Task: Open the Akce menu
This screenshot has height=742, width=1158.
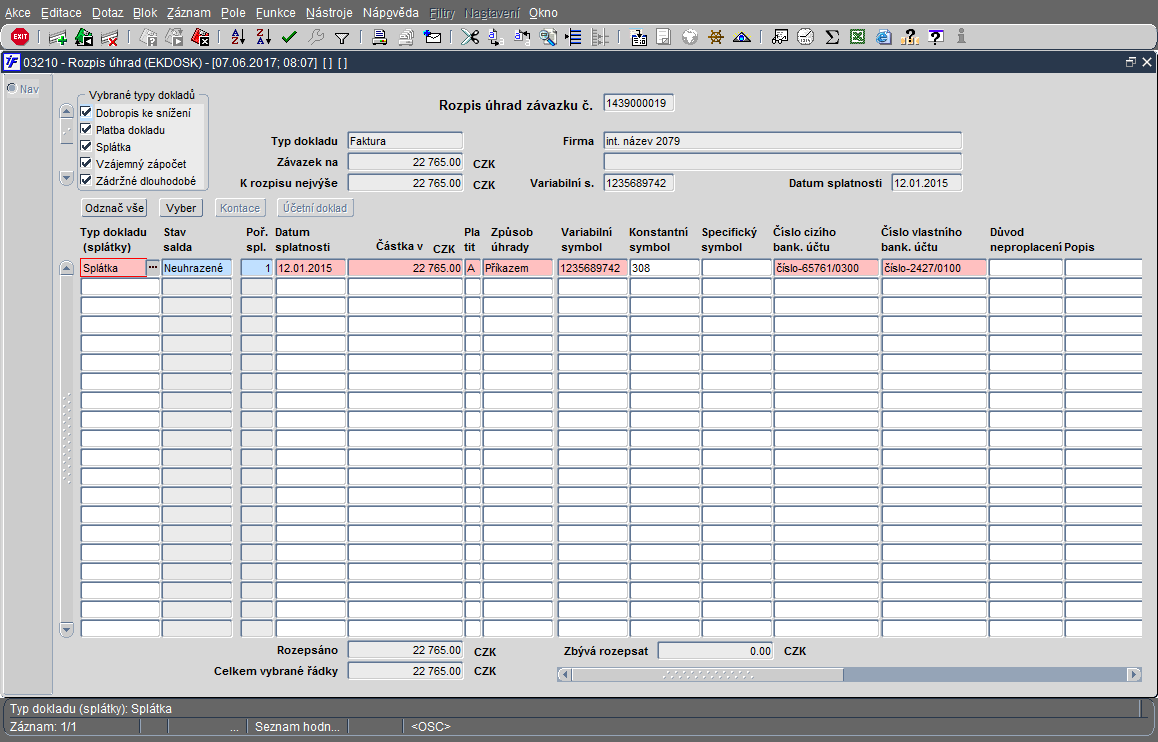Action: 18,13
